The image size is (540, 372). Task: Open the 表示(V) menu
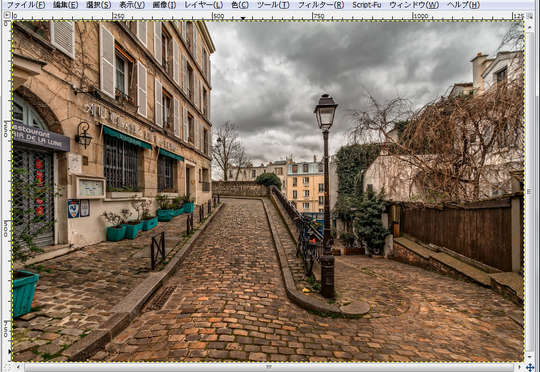[132, 5]
